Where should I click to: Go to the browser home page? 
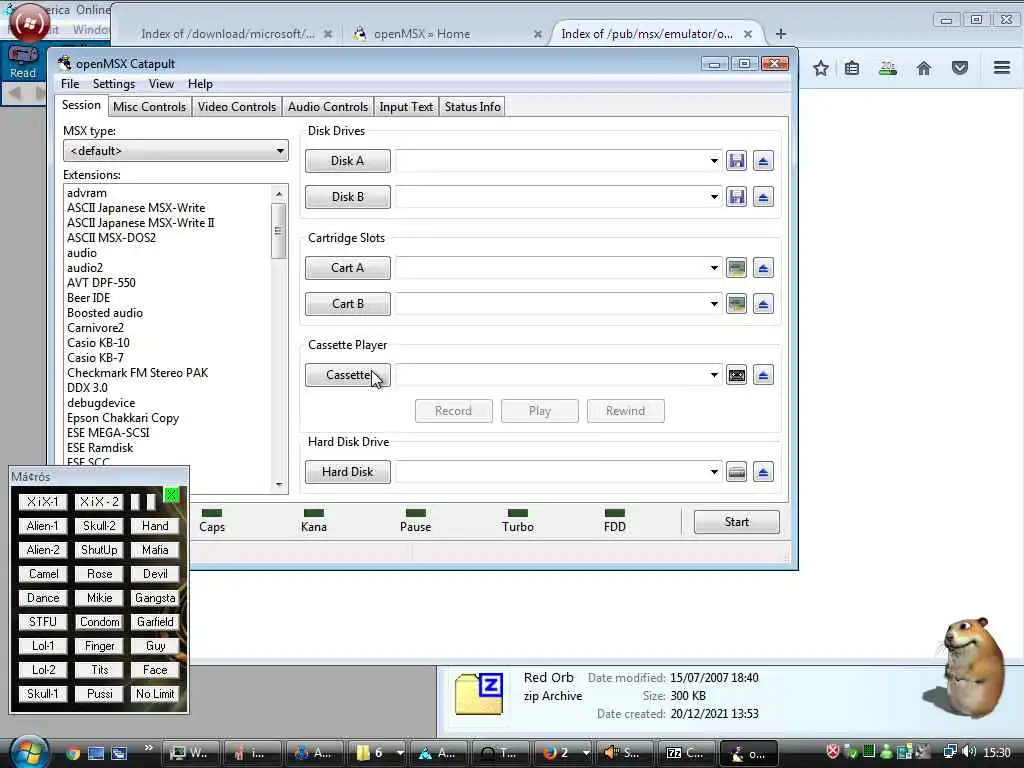click(923, 68)
